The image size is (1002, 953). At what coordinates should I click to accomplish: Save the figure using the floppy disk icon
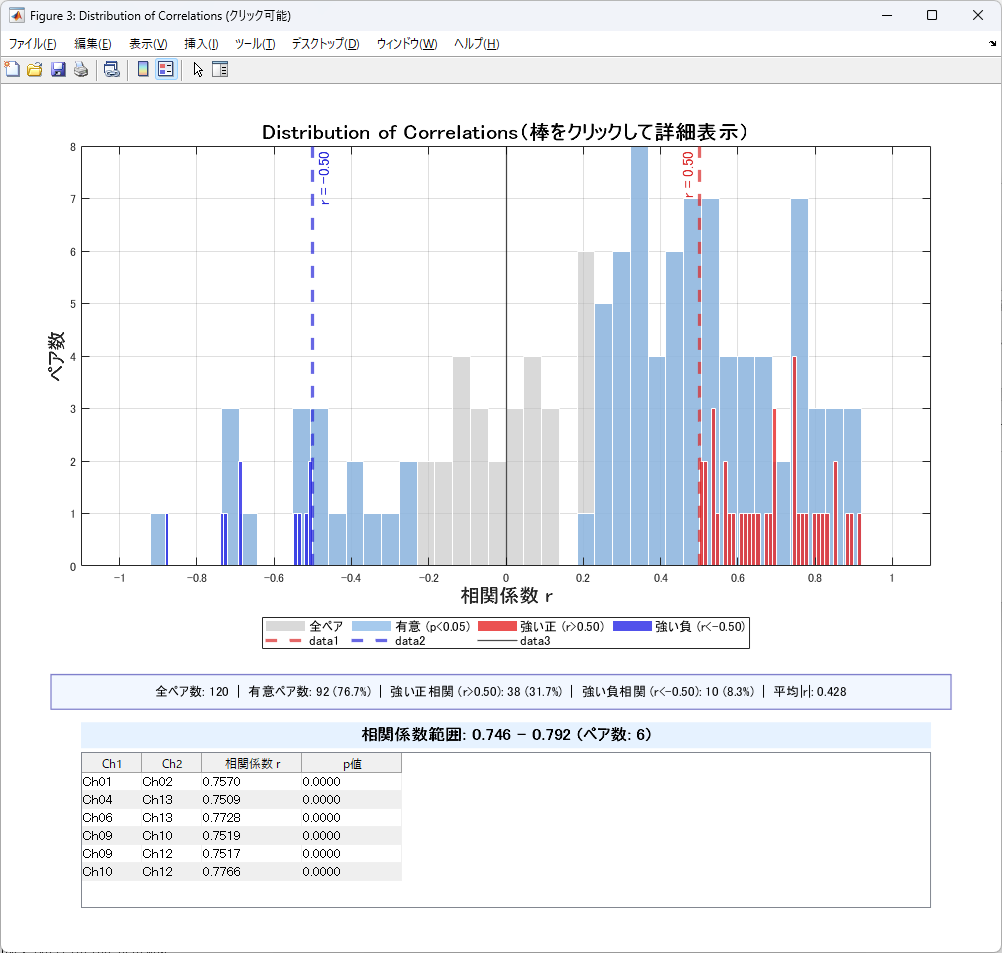(x=58, y=69)
